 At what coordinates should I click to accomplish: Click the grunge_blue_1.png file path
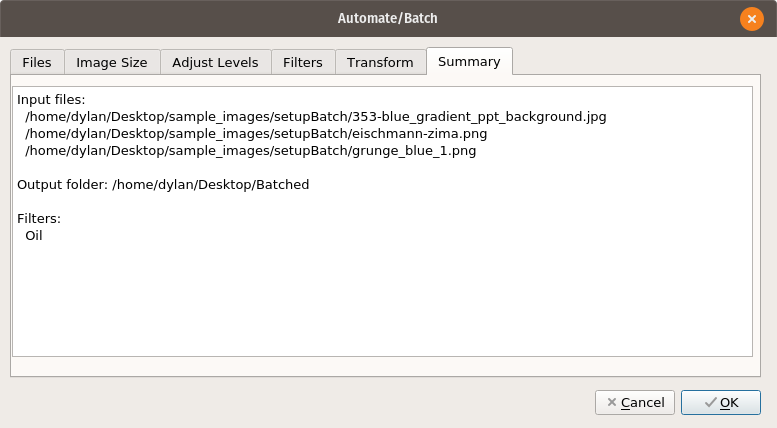tap(251, 151)
